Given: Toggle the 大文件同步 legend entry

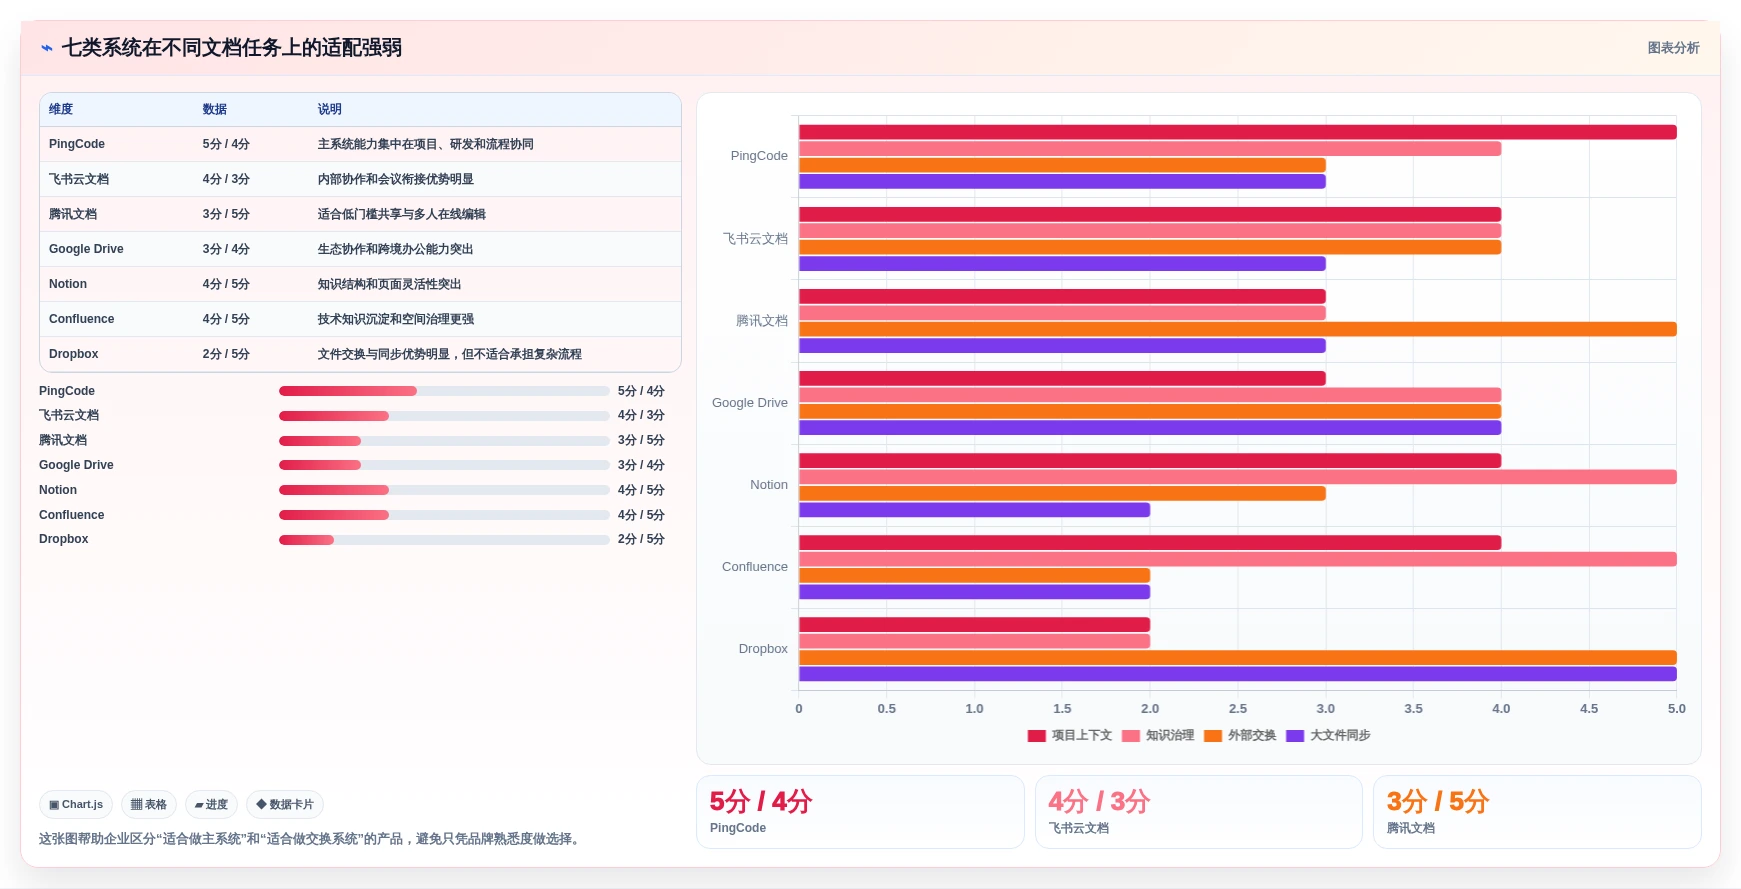Looking at the screenshot, I should 1328,736.
